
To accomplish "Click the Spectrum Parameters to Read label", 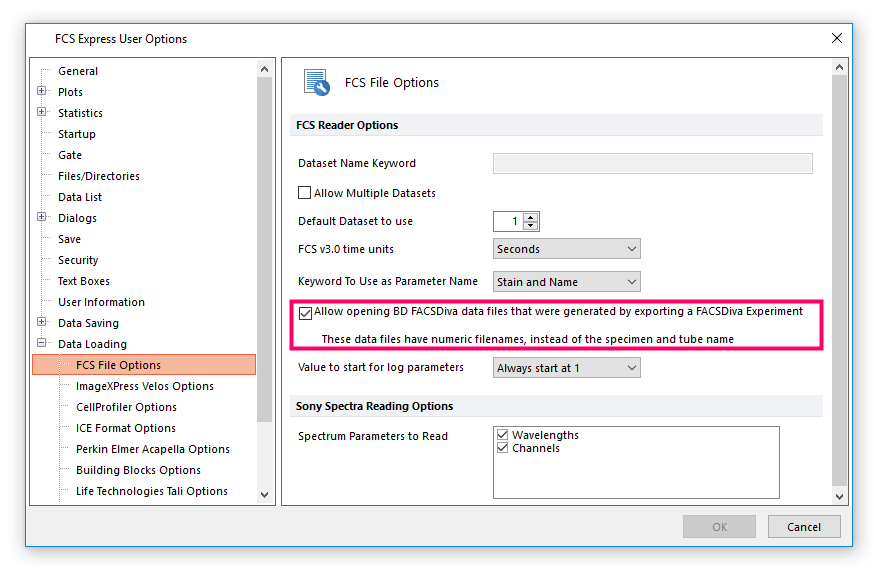I will click(x=372, y=436).
